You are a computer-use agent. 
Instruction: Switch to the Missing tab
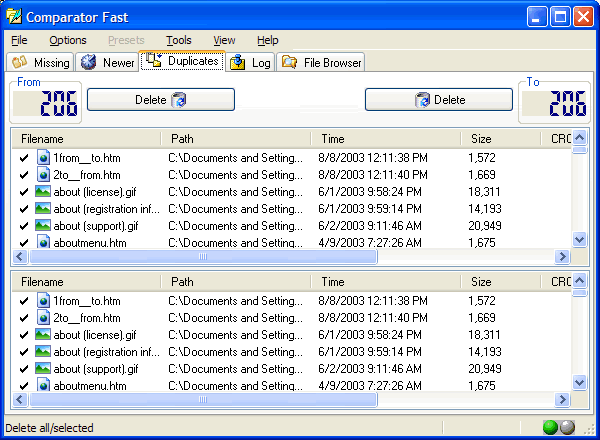(41, 63)
